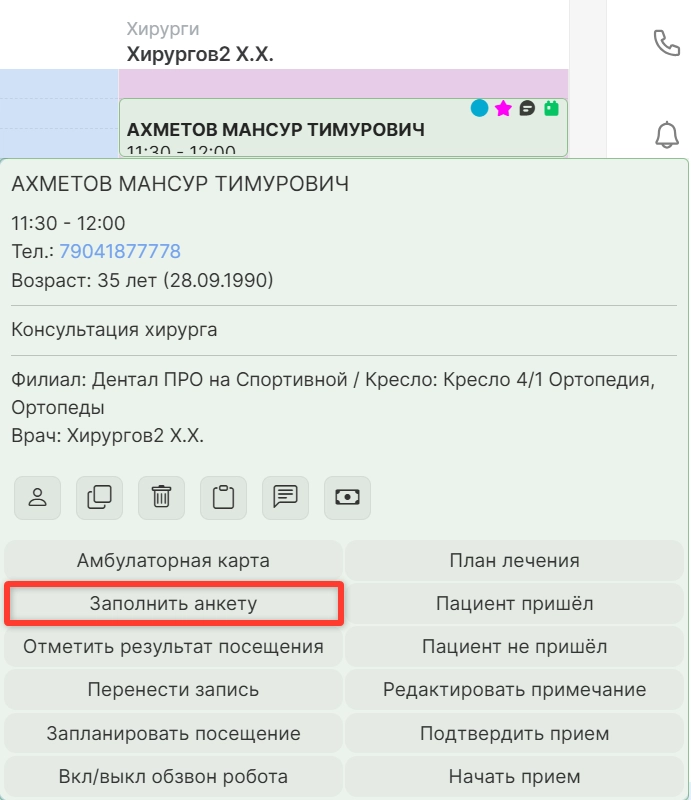
Task: Call patient phone number 79041877778
Action: click(120, 251)
